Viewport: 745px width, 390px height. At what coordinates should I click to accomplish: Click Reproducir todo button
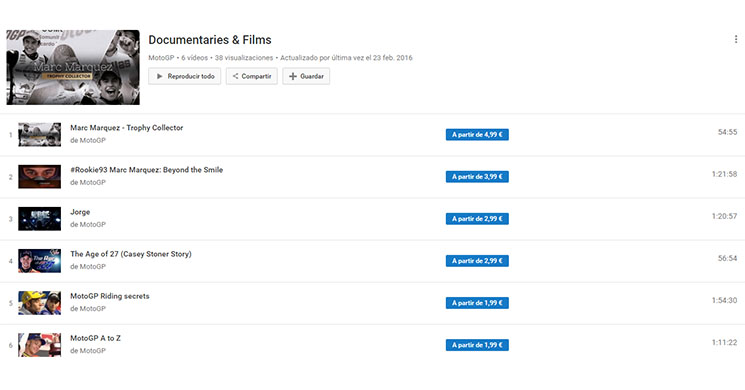tap(184, 76)
